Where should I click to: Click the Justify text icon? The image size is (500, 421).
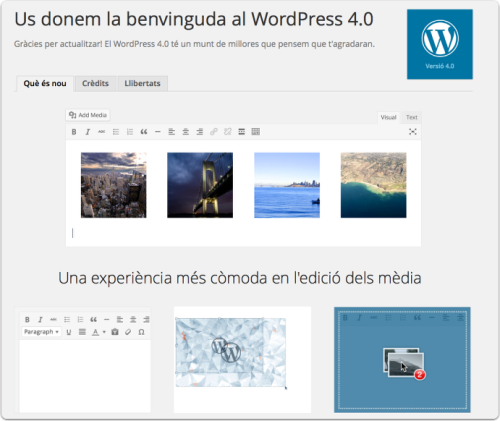(82, 332)
